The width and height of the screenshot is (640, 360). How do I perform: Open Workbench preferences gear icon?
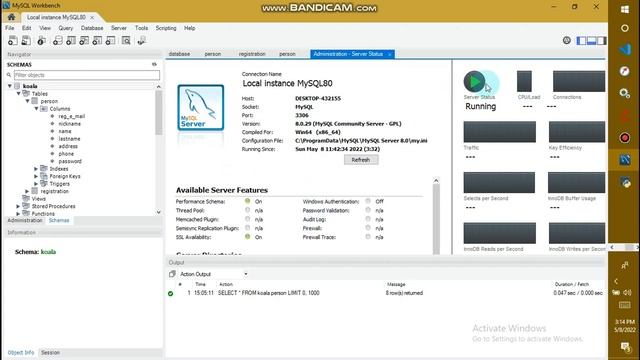(x=567, y=40)
